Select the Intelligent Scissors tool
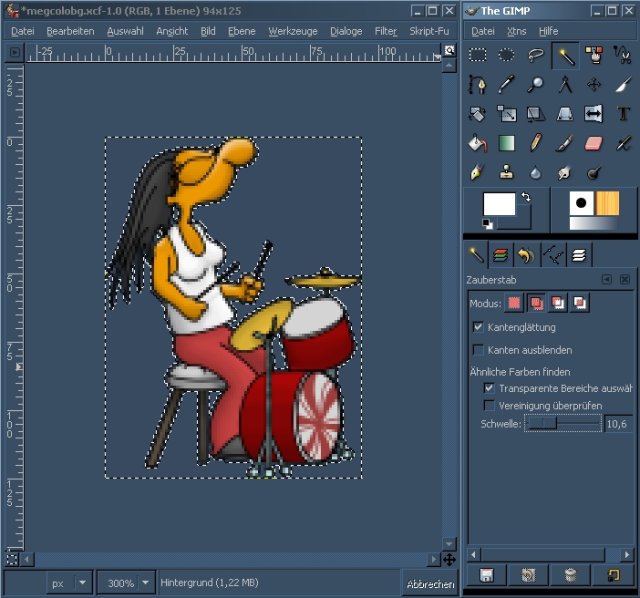640x598 pixels. pyautogui.click(x=623, y=55)
